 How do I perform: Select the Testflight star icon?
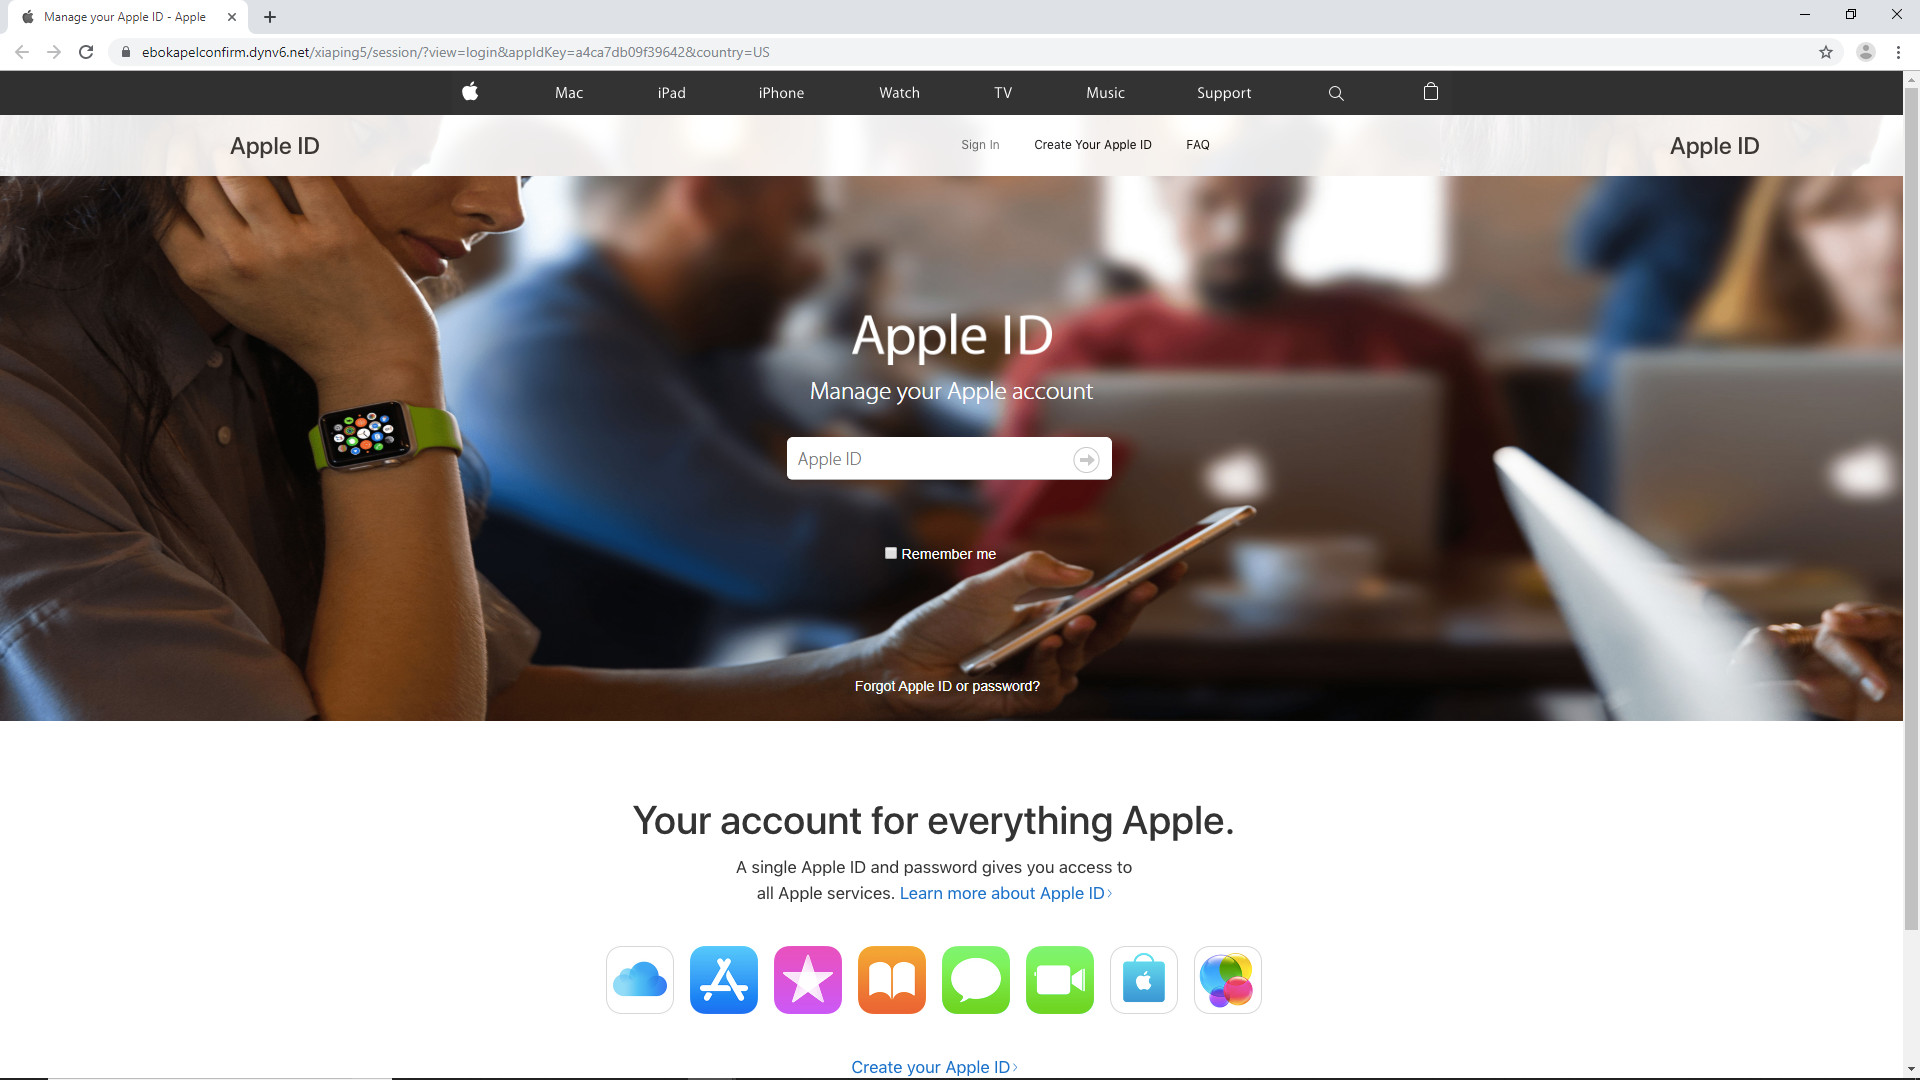coord(806,978)
